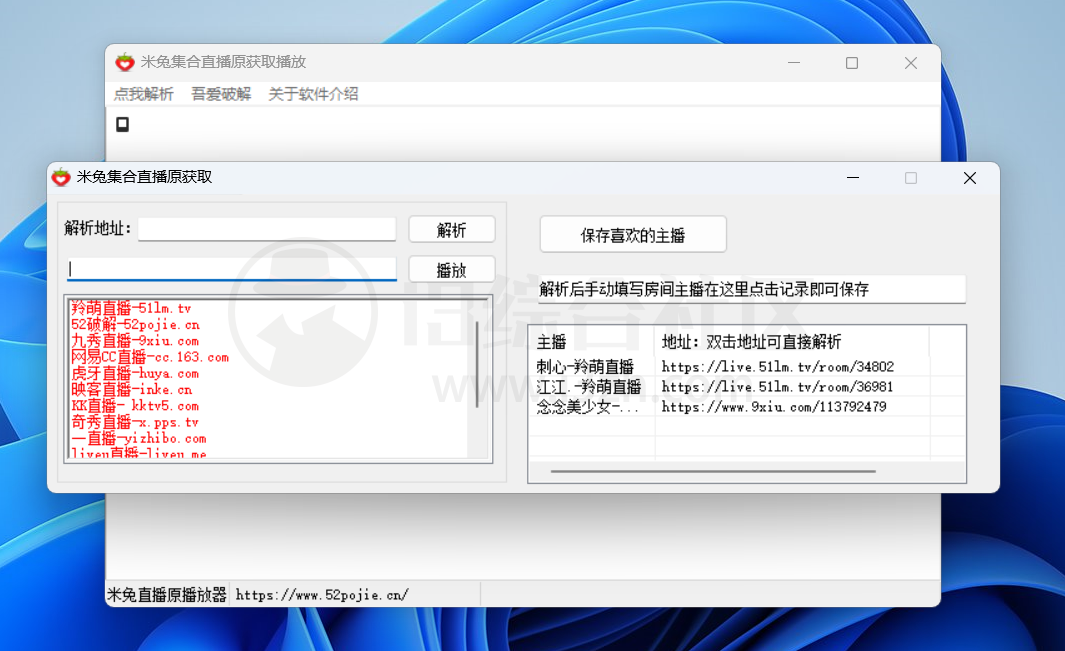Image resolution: width=1065 pixels, height=651 pixels.
Task: Open the 关于软件介绍 menu
Action: click(x=313, y=94)
